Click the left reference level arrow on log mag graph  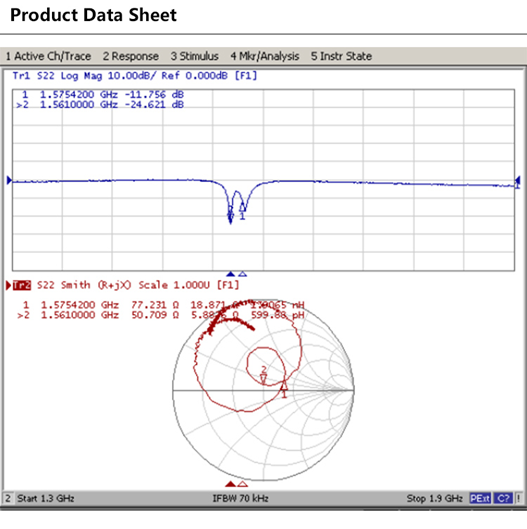9,180
